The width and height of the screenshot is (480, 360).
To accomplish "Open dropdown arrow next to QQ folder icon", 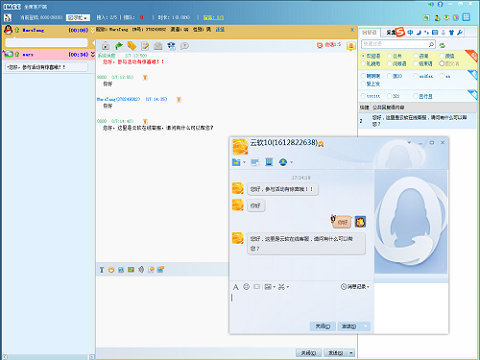I will (x=244, y=162).
